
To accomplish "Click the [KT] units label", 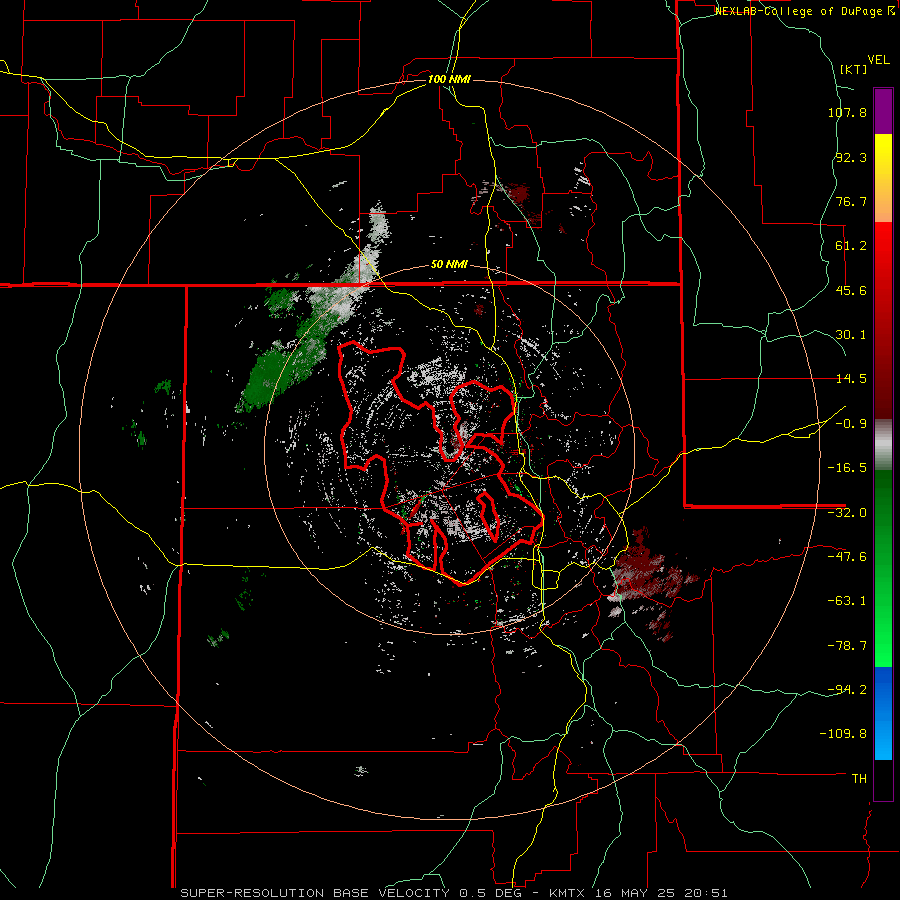I will [x=853, y=69].
